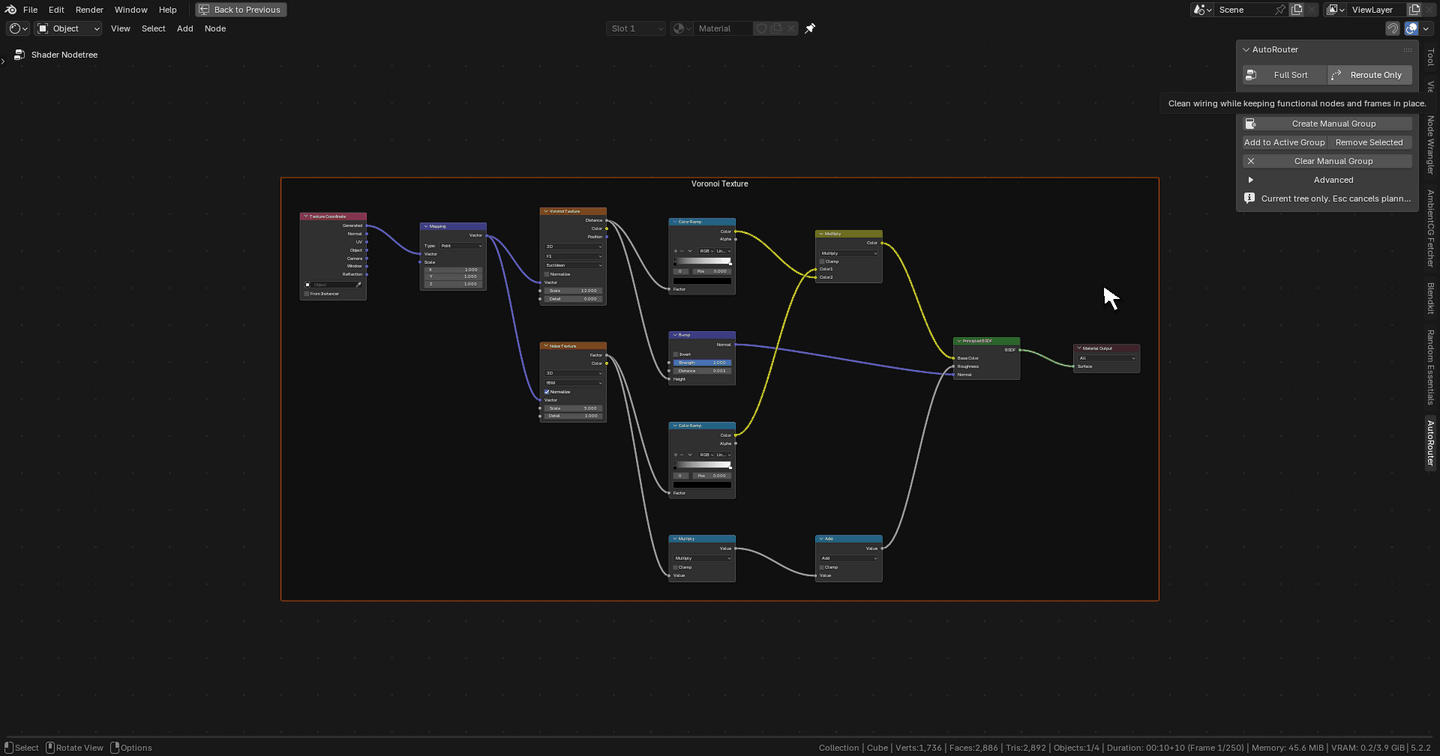The height and width of the screenshot is (756, 1440).
Task: Open Euclidean dropdown in Voronoi Texture node
Action: point(573,265)
